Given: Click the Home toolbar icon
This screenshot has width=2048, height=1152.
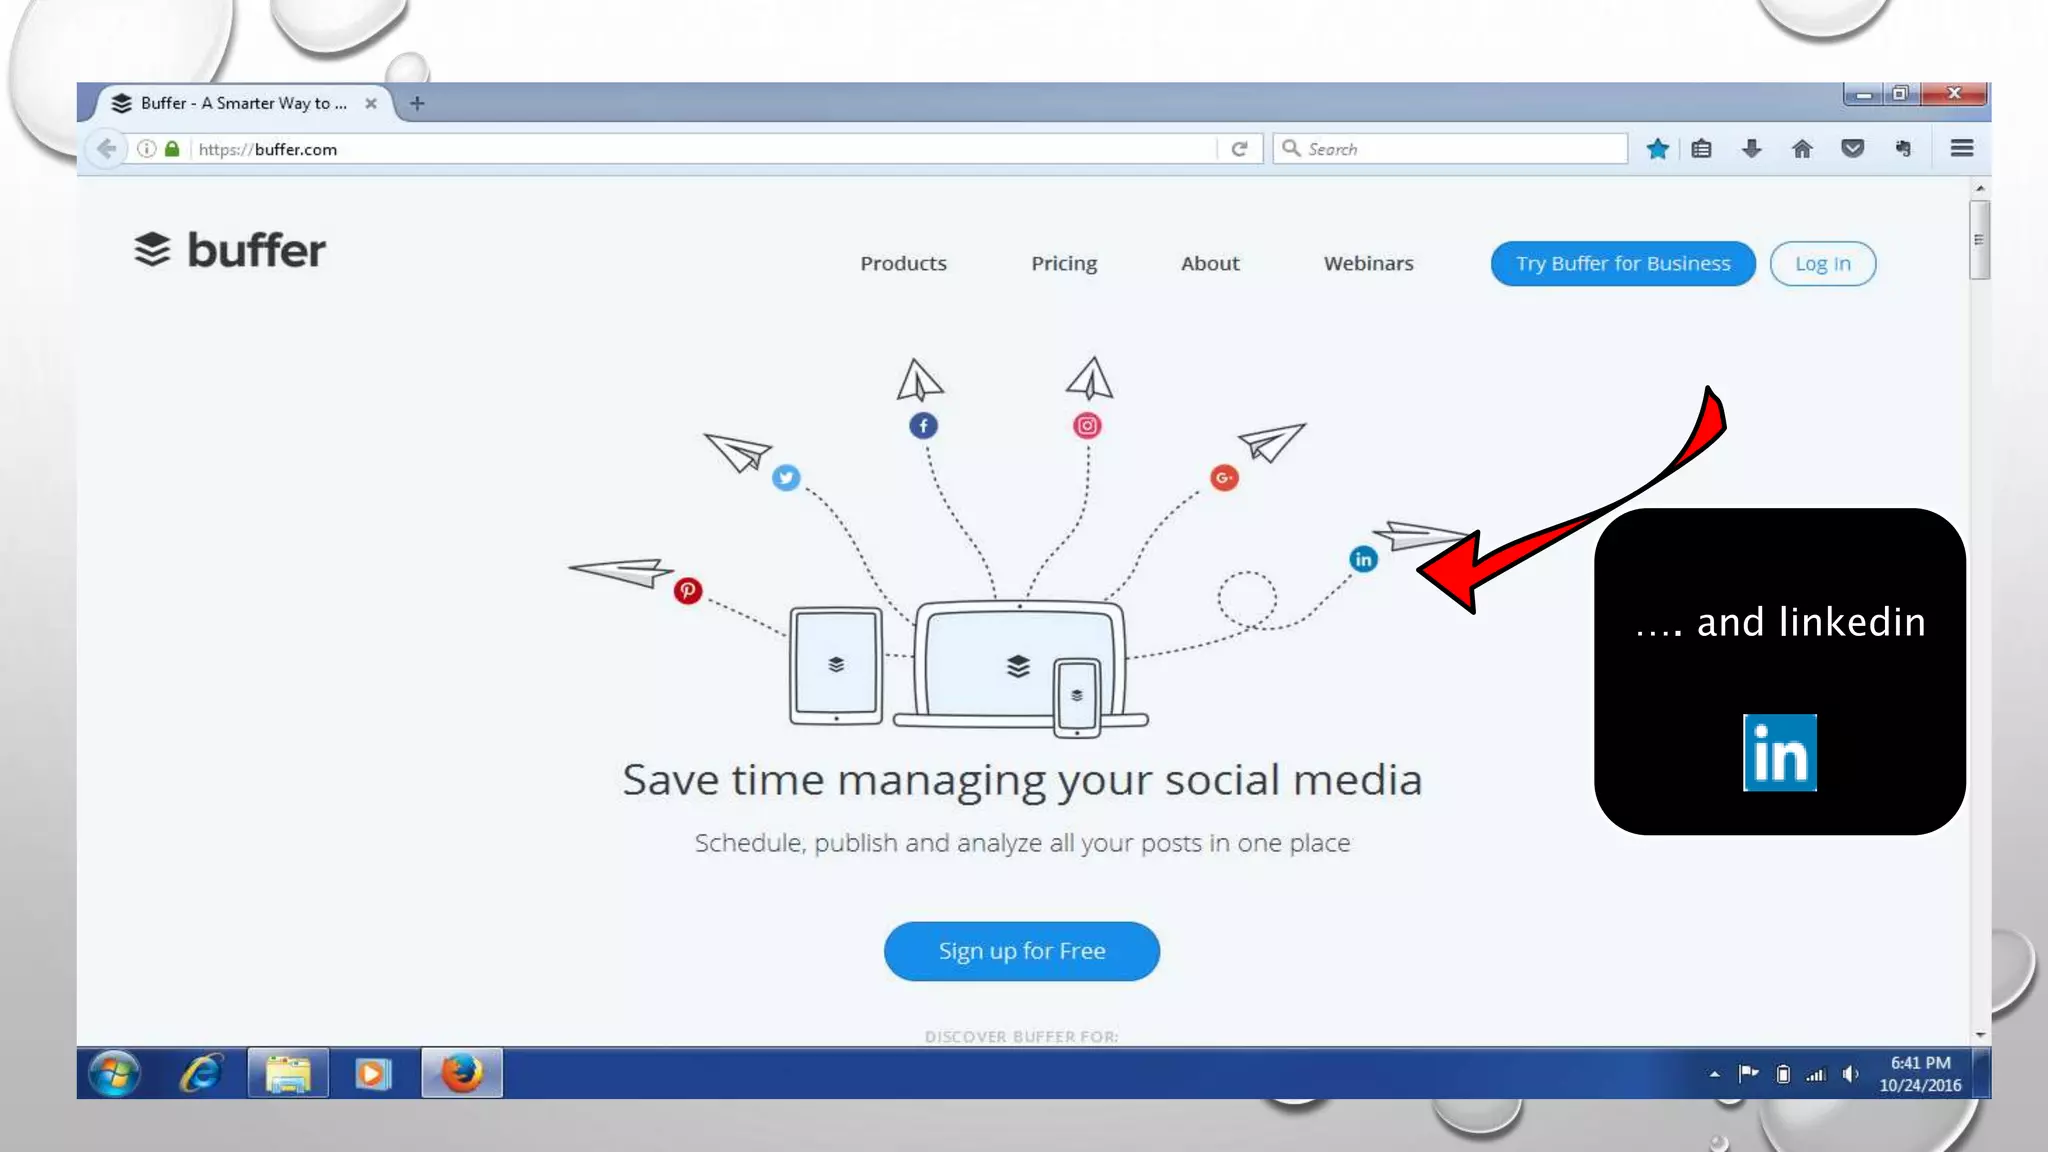Looking at the screenshot, I should click(1802, 149).
